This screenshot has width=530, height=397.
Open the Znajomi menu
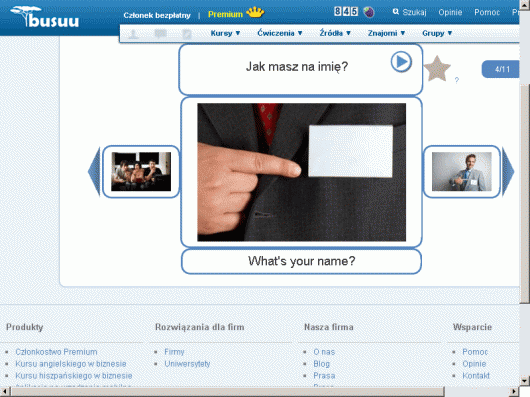386,33
